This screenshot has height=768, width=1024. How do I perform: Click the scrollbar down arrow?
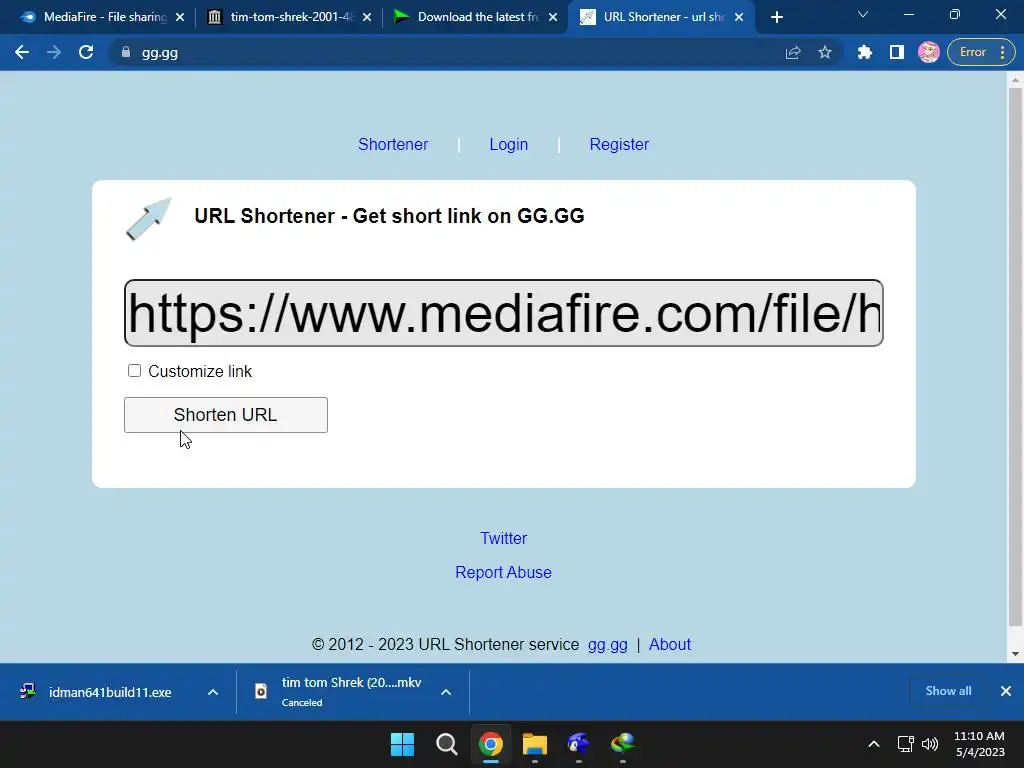point(1015,654)
